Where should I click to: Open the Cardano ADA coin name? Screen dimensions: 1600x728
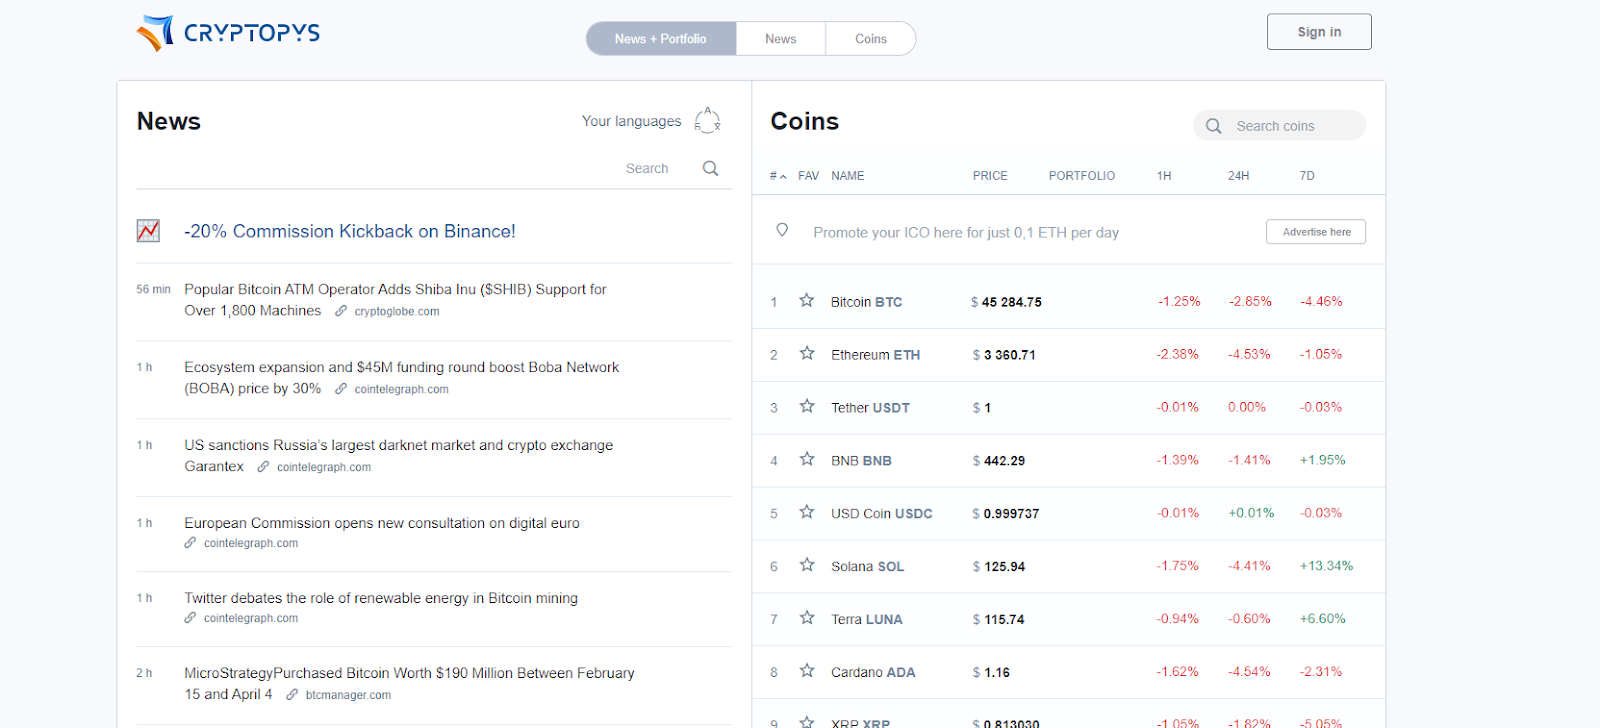coord(873,673)
